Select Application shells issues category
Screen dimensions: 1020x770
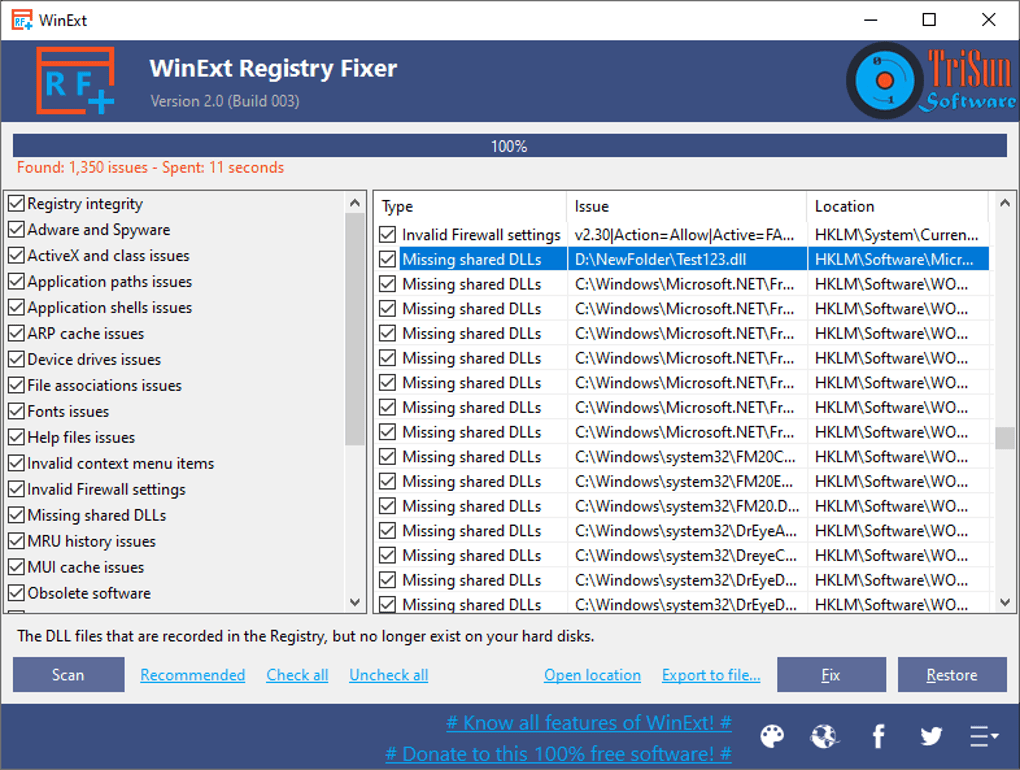pos(109,308)
